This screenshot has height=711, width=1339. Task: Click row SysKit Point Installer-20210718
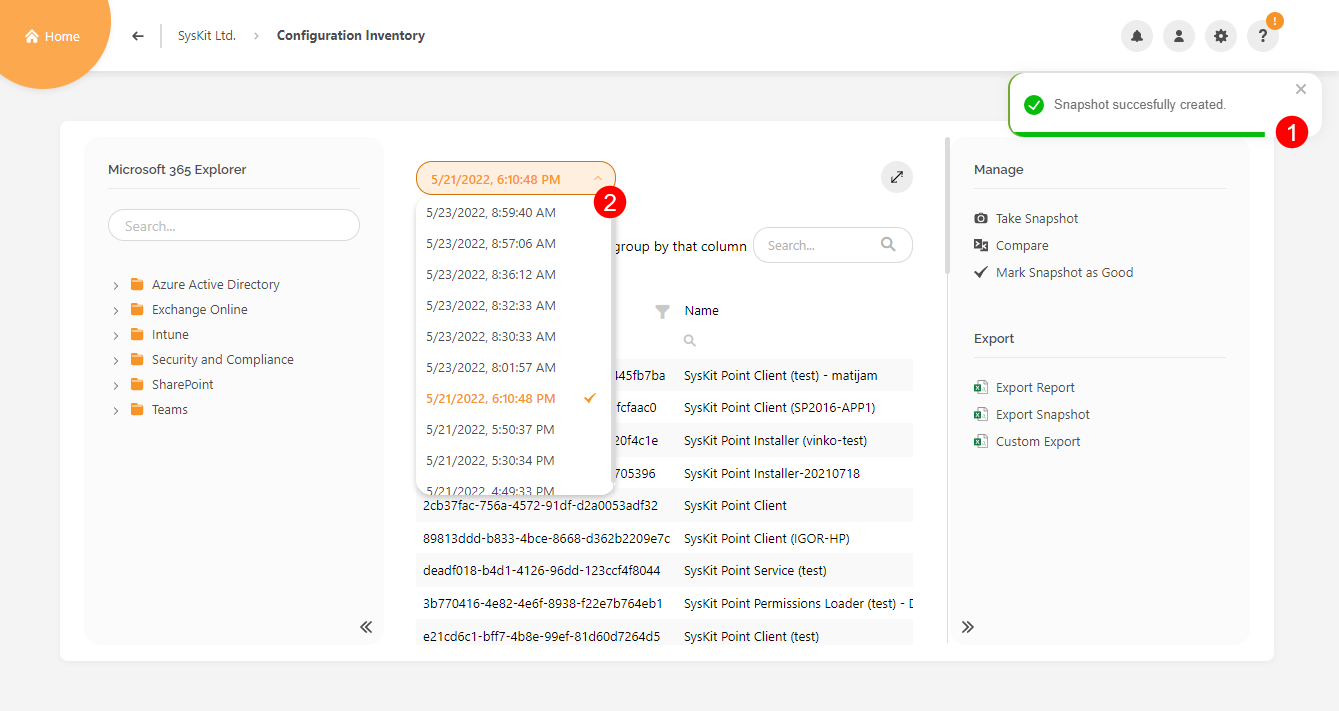[x=772, y=473]
